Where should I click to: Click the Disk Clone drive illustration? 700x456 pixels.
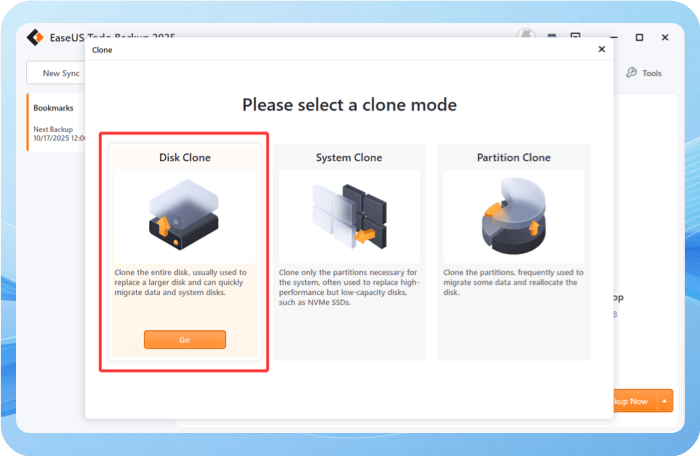(x=184, y=214)
